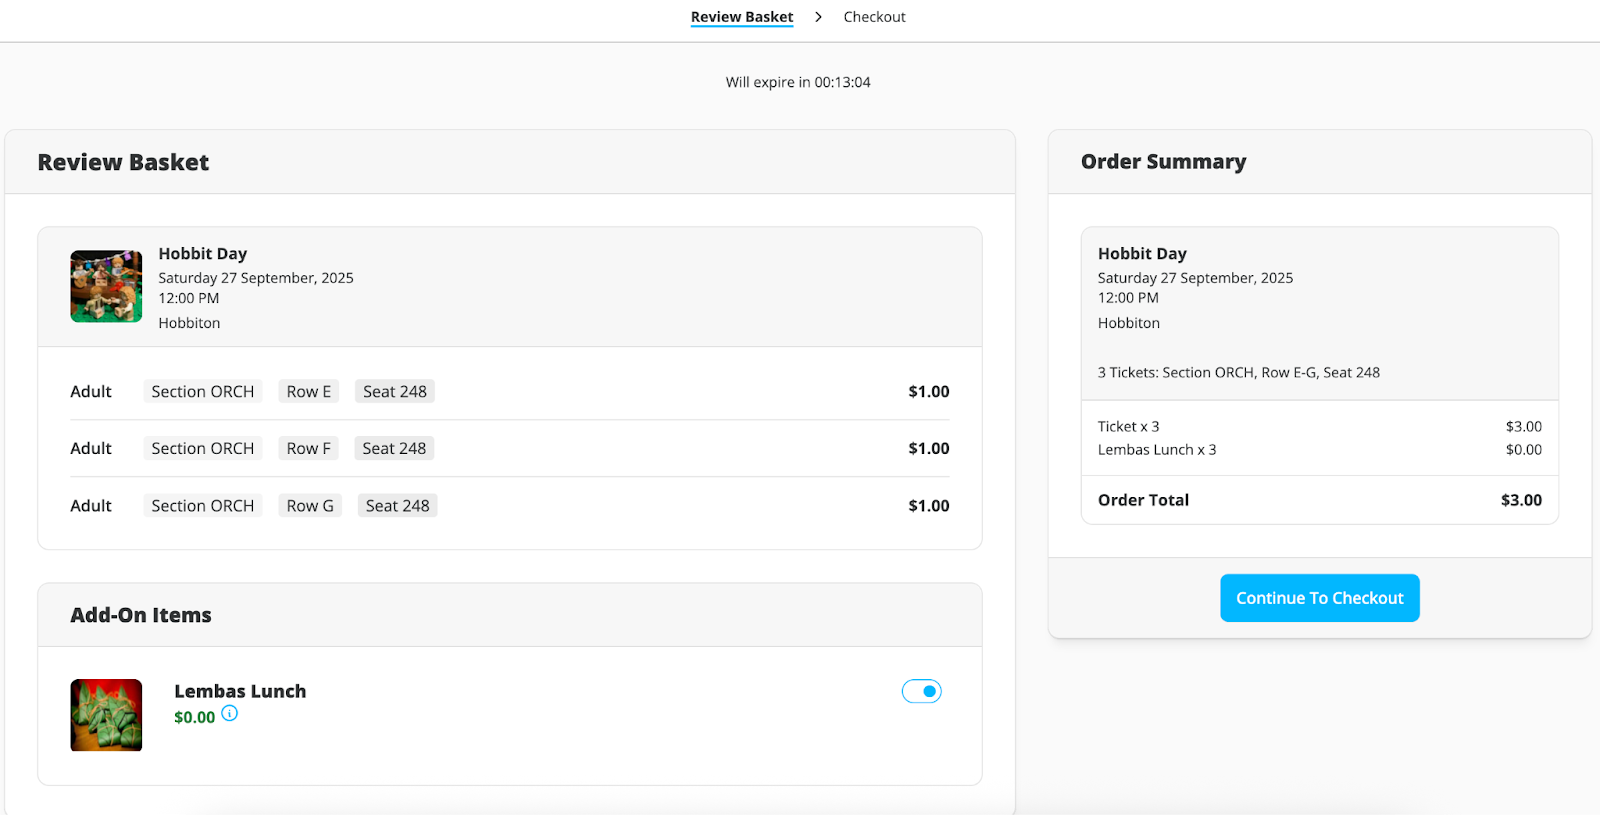The image size is (1600, 815).
Task: Select the Row E seat tag
Action: [309, 391]
